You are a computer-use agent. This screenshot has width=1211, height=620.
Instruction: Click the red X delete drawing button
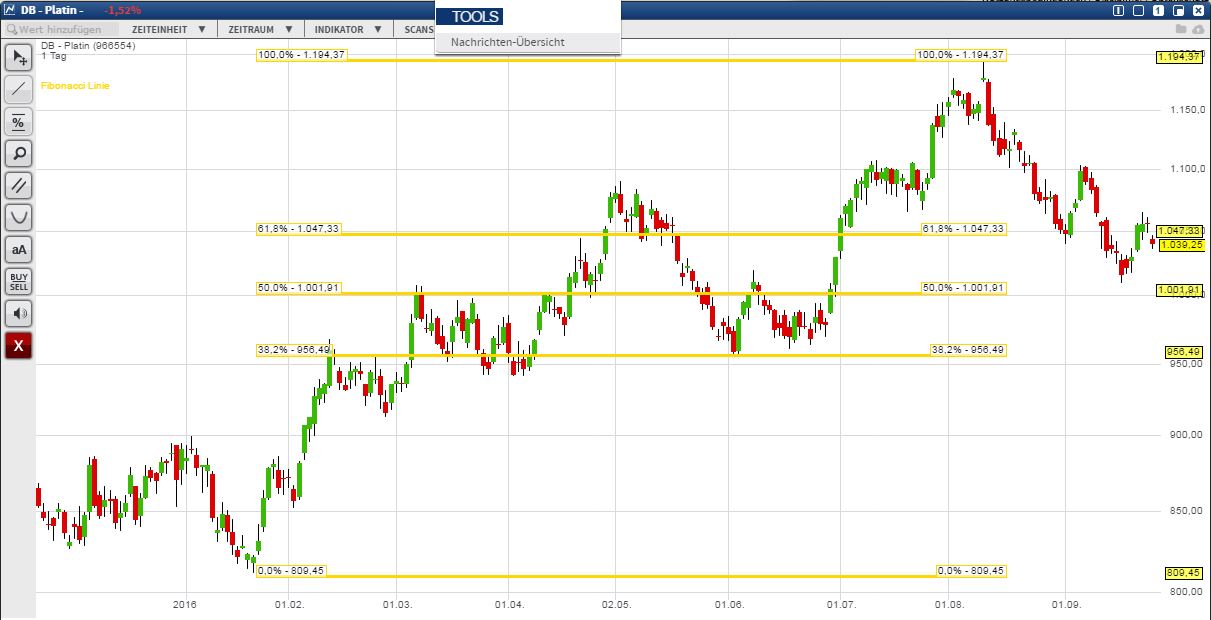[x=18, y=346]
